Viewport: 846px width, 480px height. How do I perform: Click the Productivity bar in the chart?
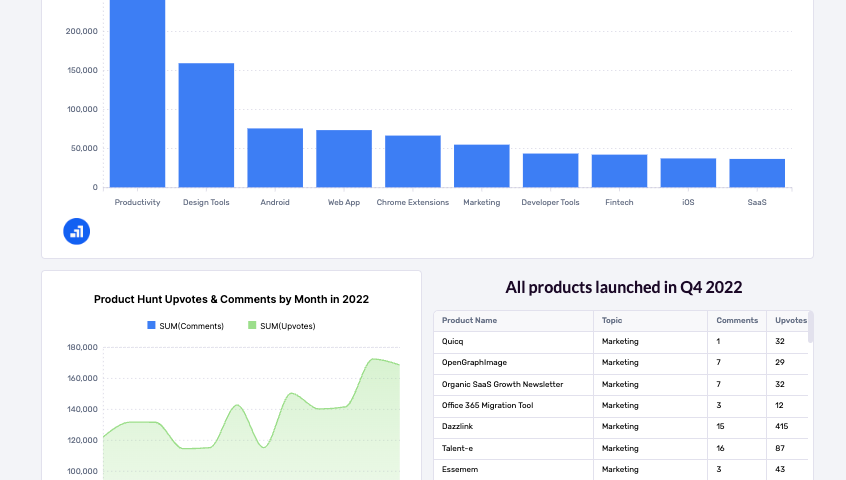point(138,94)
